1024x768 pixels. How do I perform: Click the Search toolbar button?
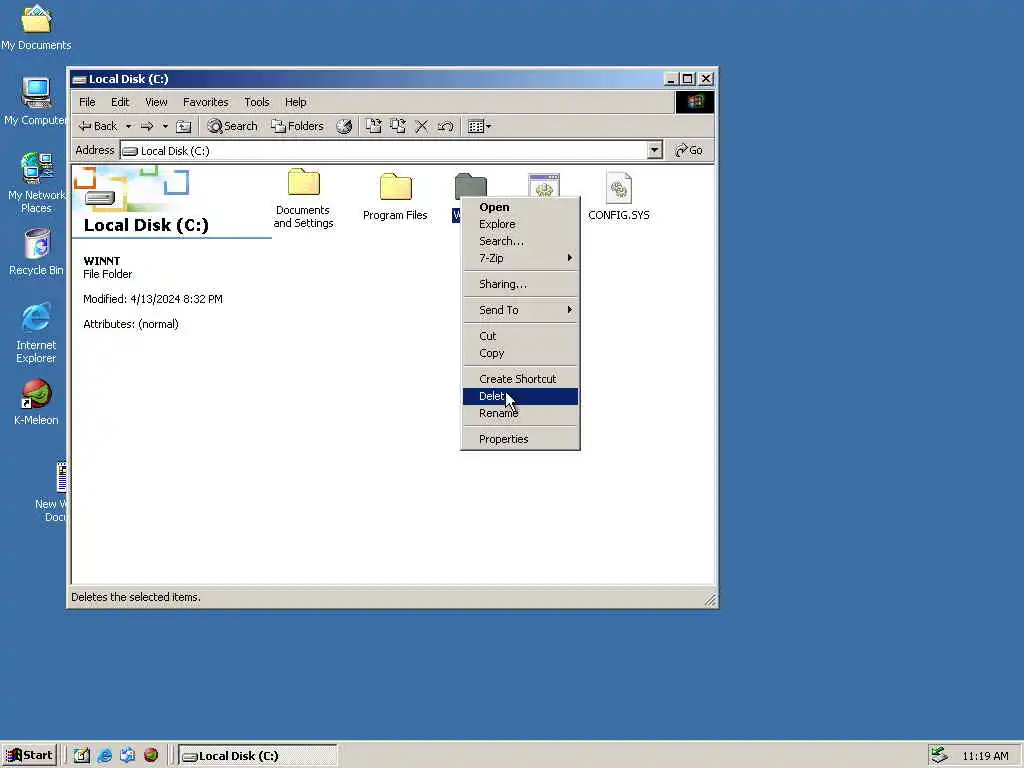232,126
